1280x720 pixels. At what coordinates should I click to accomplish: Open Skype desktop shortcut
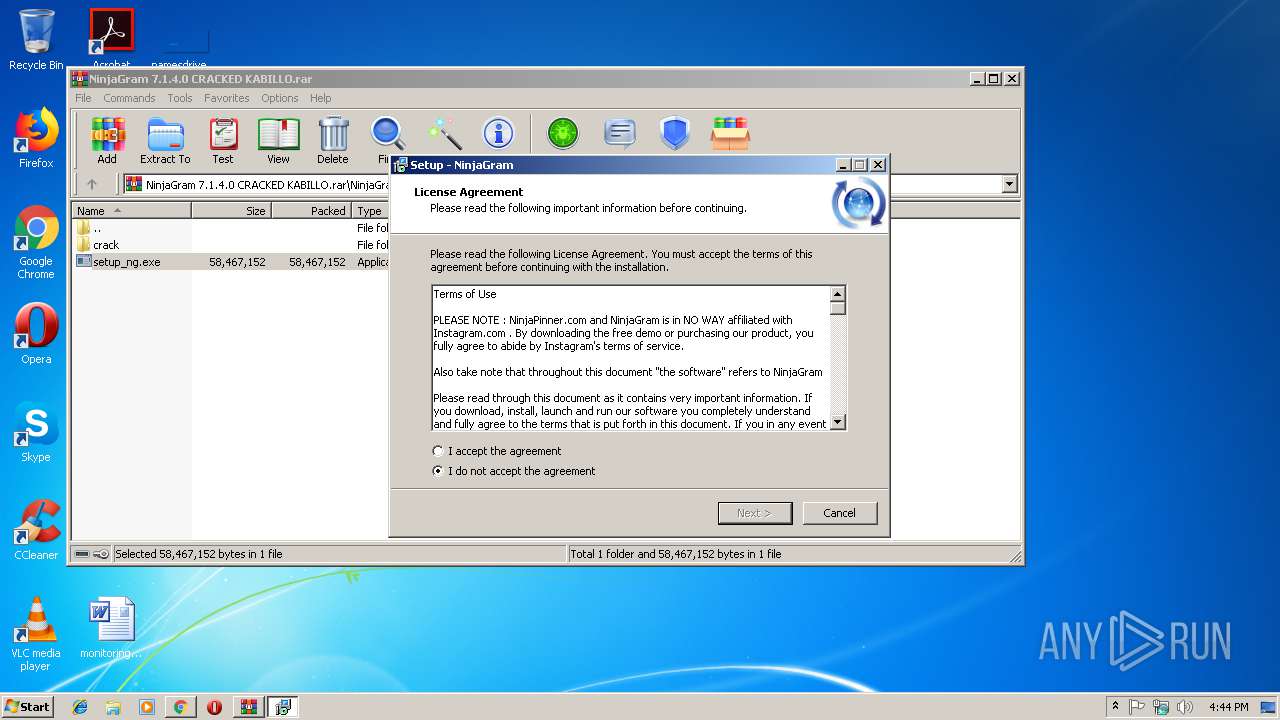point(36,432)
